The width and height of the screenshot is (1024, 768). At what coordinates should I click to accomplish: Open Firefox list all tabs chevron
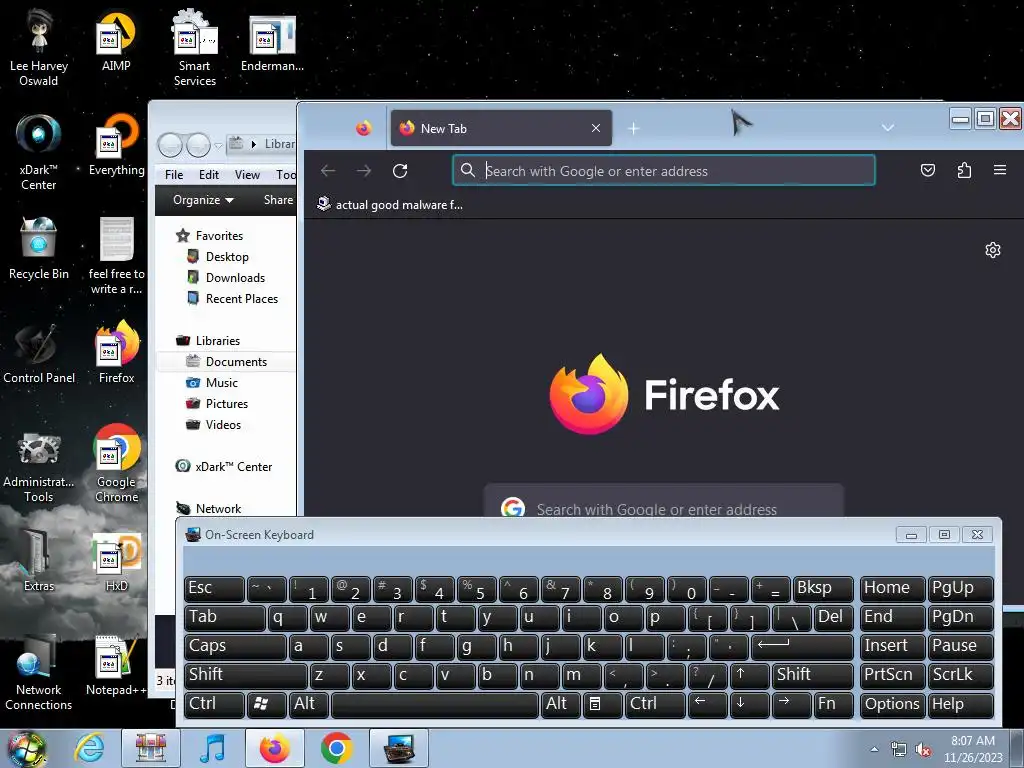[x=888, y=128]
